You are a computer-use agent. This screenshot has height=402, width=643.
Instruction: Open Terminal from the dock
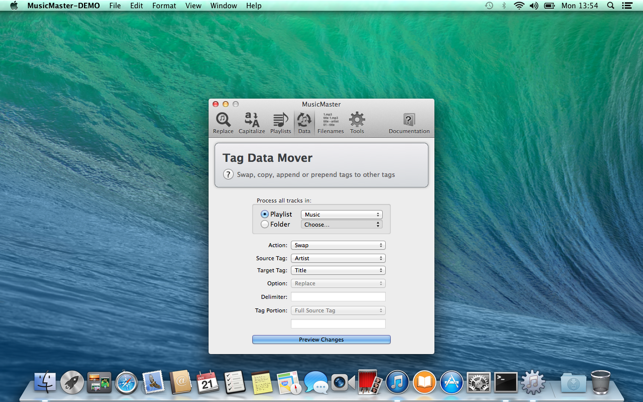[x=506, y=382]
